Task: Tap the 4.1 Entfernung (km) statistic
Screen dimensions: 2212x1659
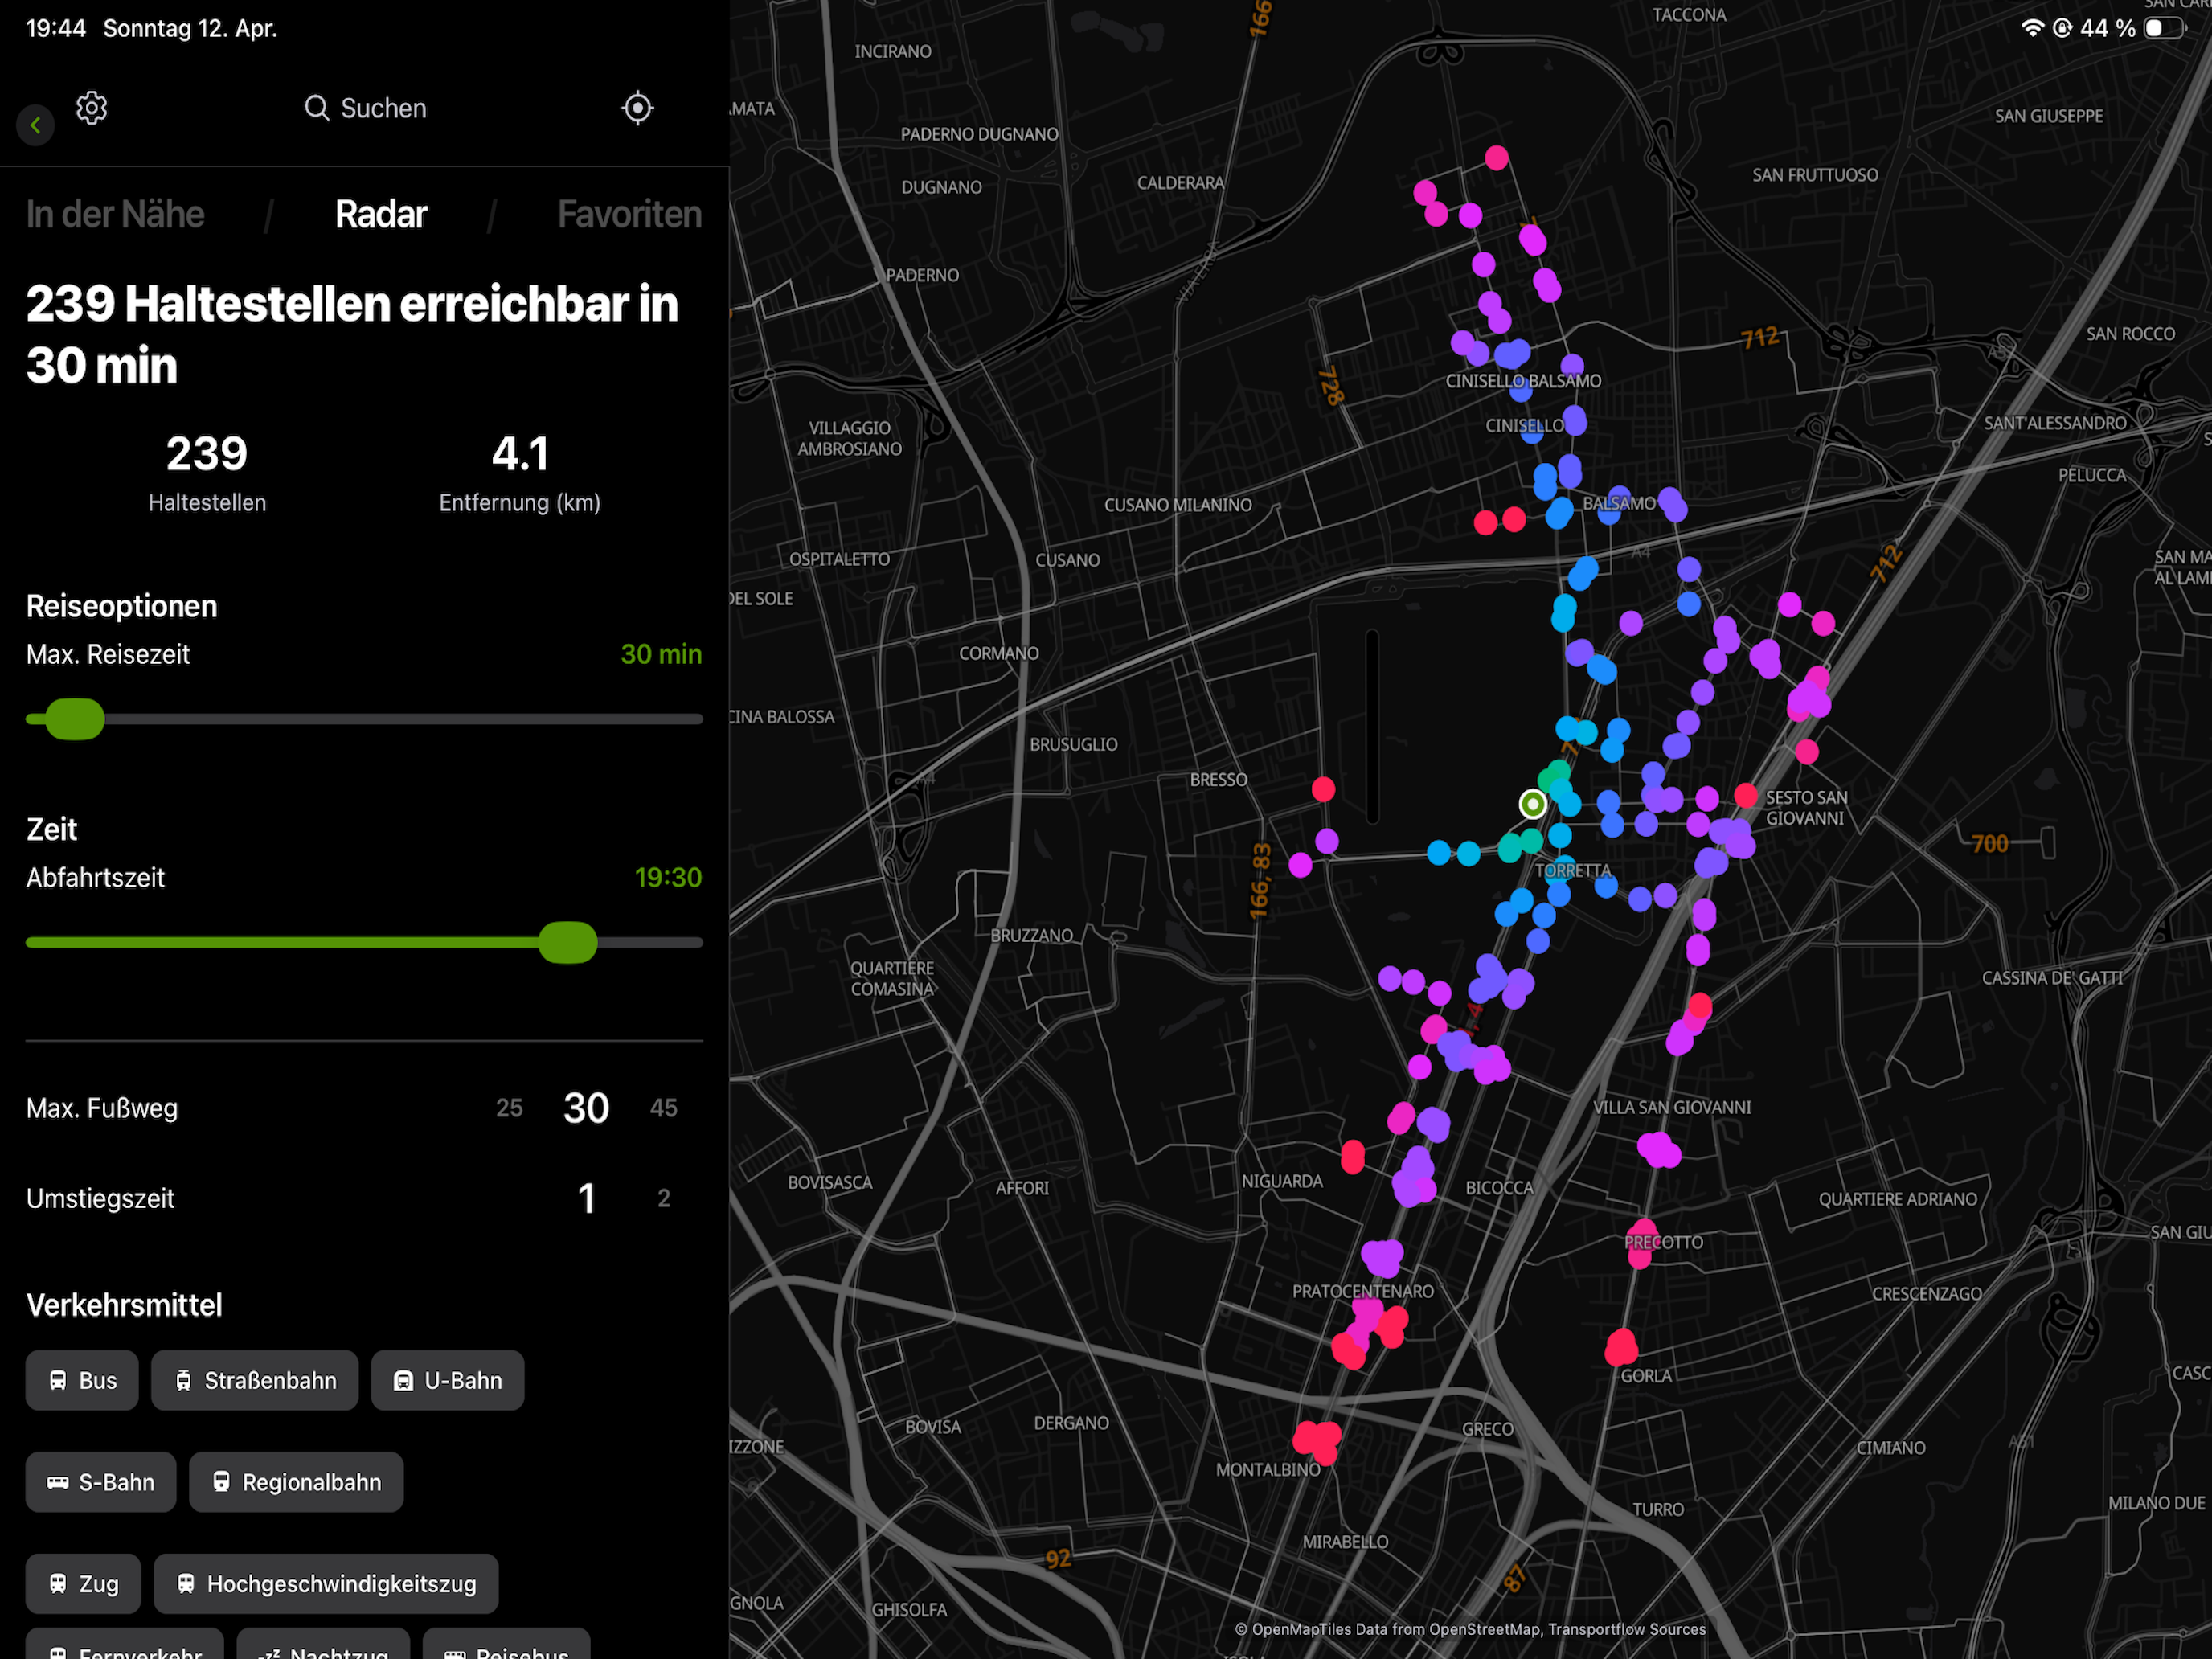Action: (x=520, y=473)
